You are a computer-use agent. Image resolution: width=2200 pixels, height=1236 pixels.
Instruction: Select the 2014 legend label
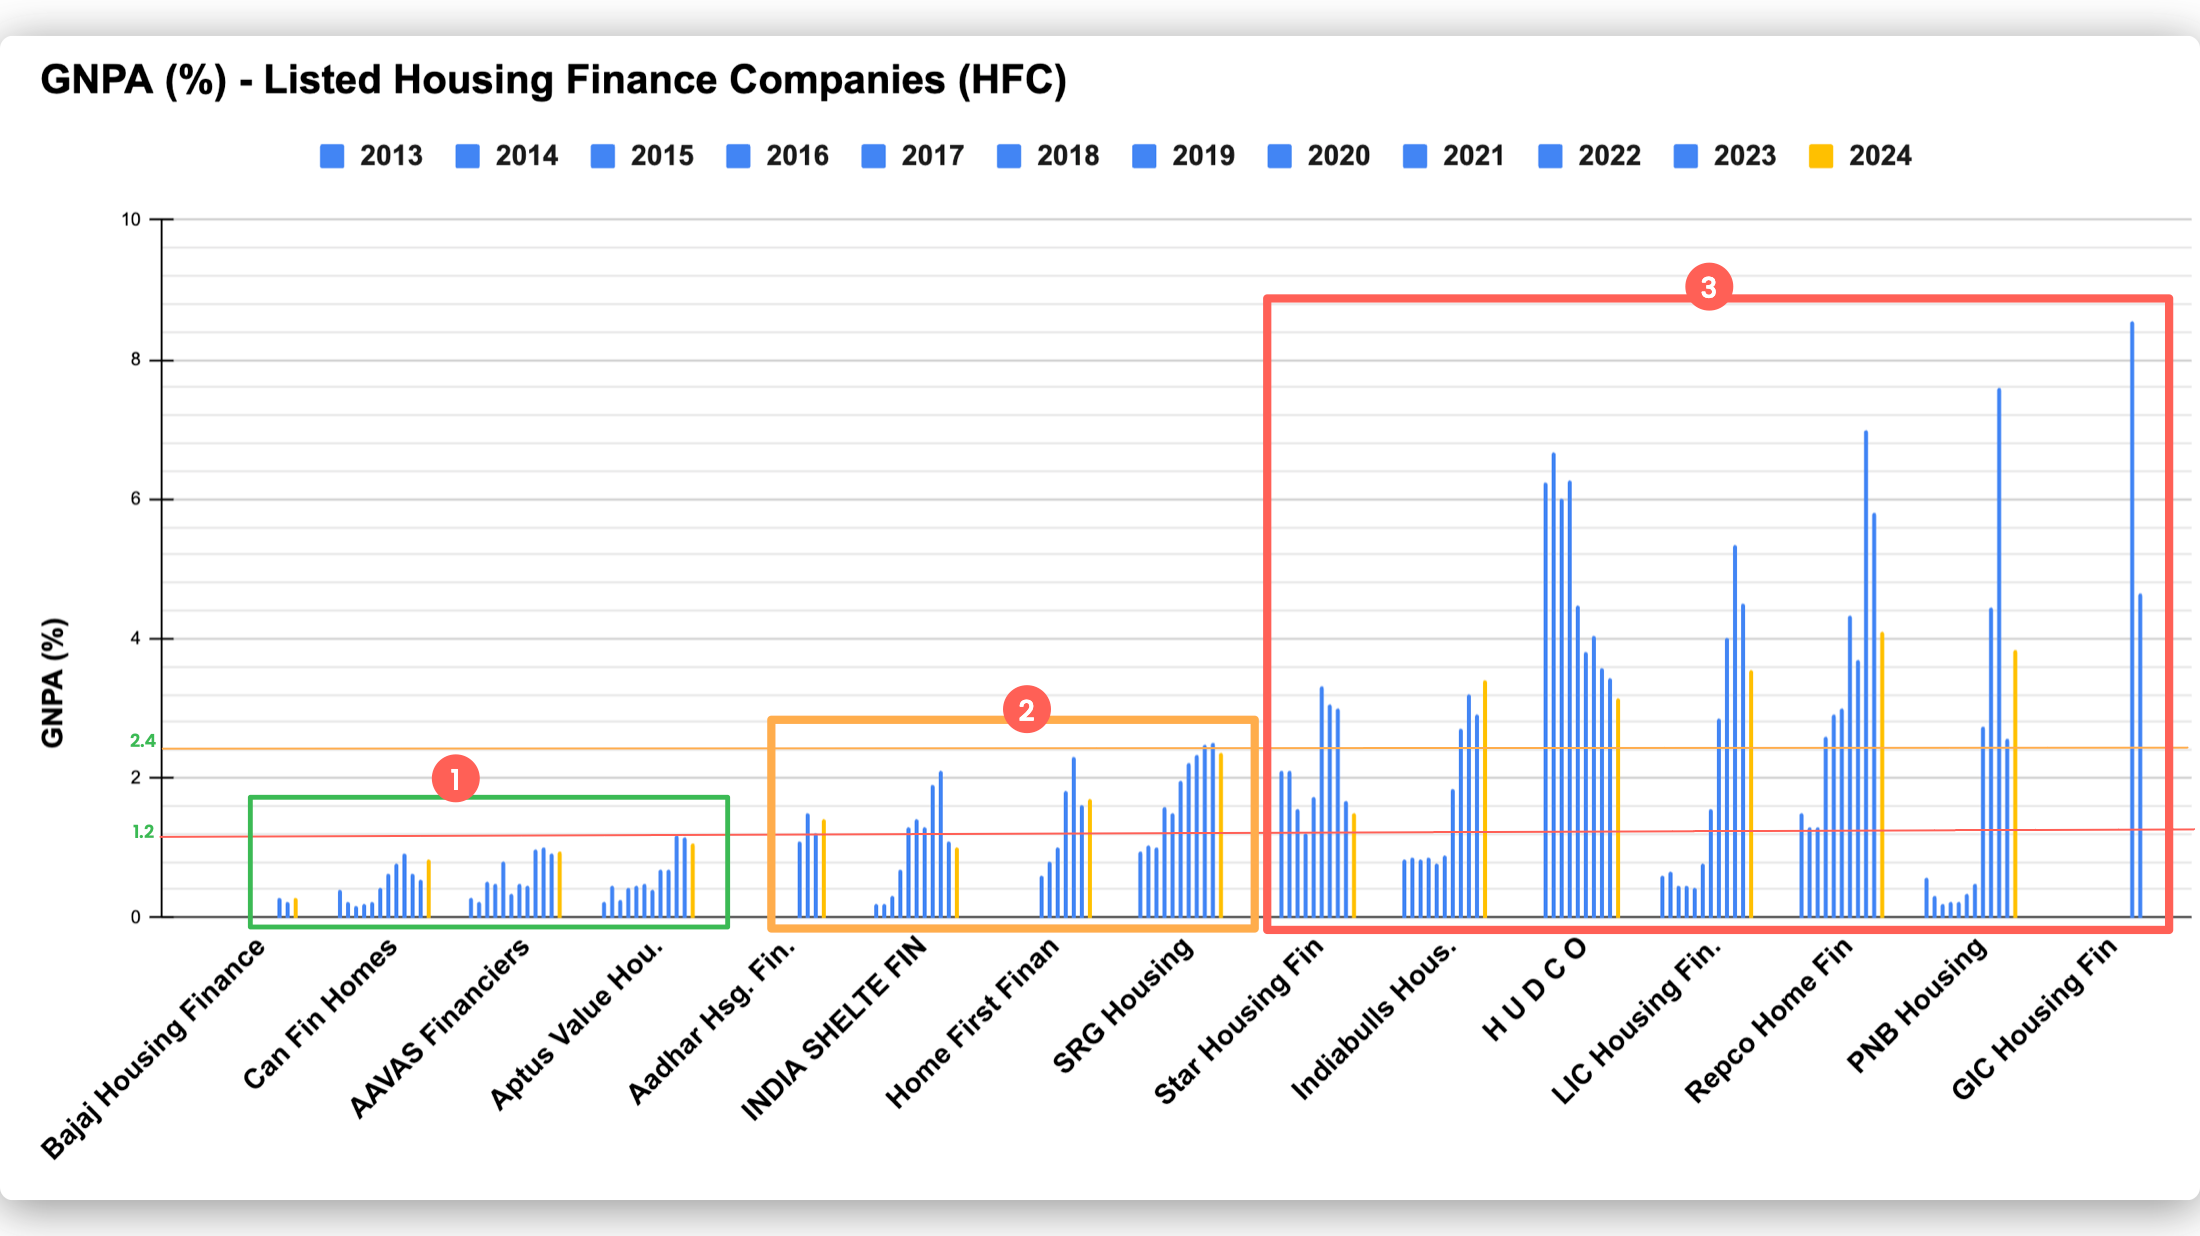tap(527, 156)
